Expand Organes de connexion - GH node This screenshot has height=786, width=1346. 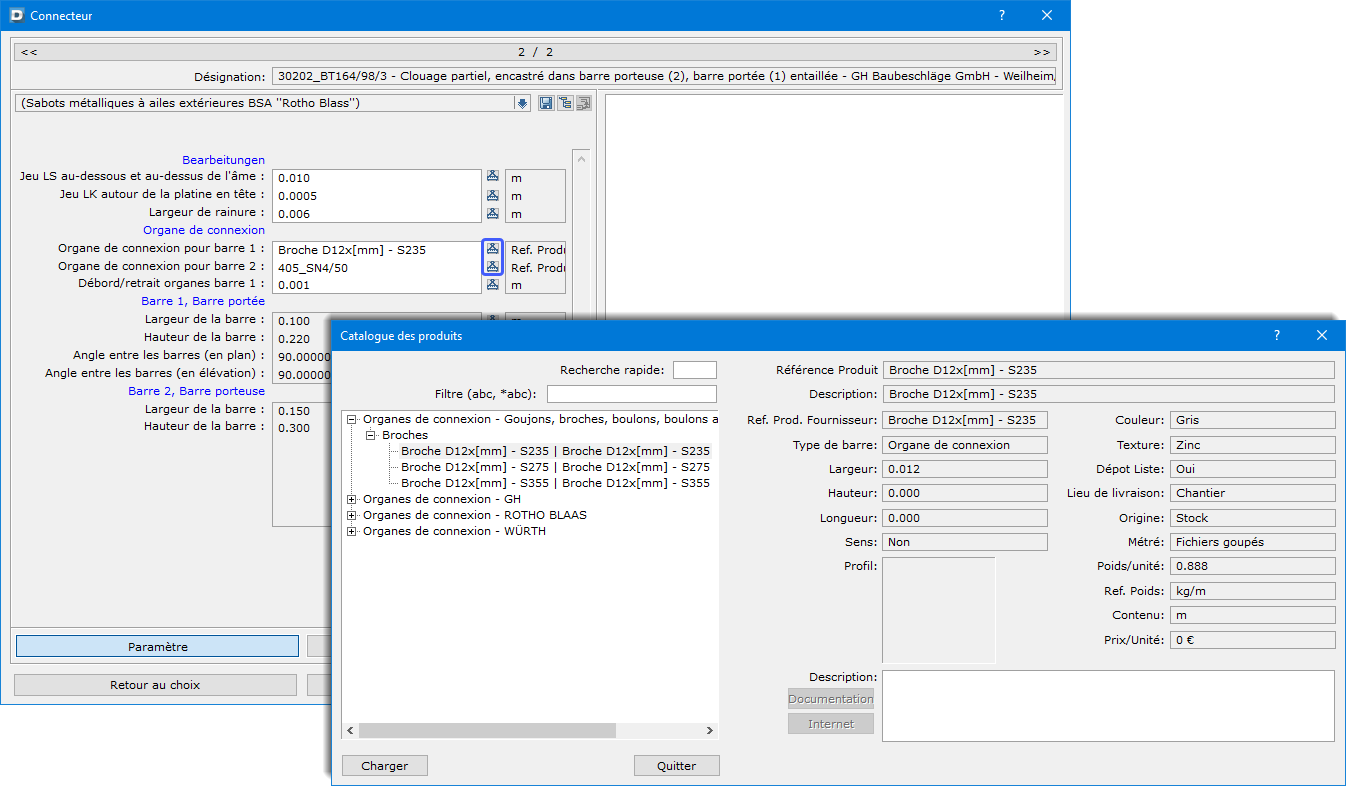pos(351,499)
